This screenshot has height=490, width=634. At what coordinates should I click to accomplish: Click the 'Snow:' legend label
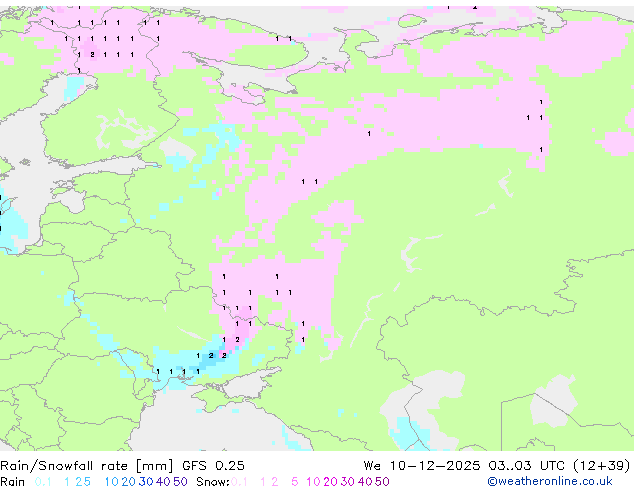pos(213,482)
